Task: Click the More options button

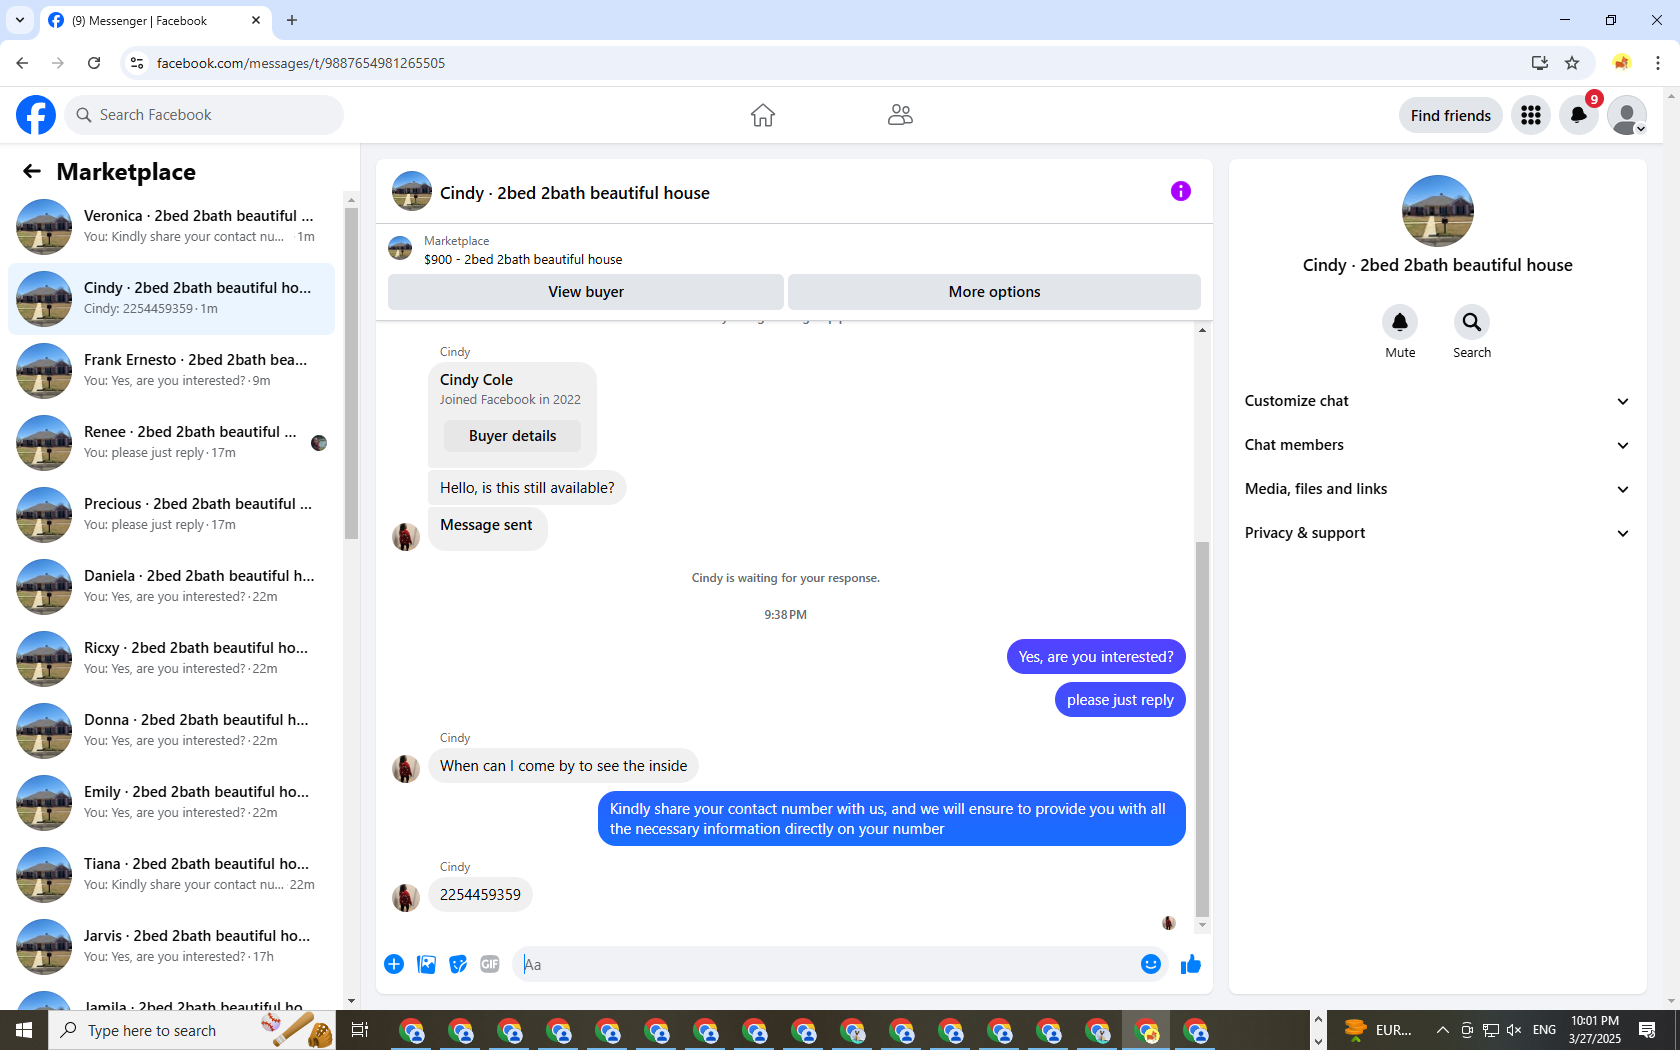Action: (x=994, y=292)
